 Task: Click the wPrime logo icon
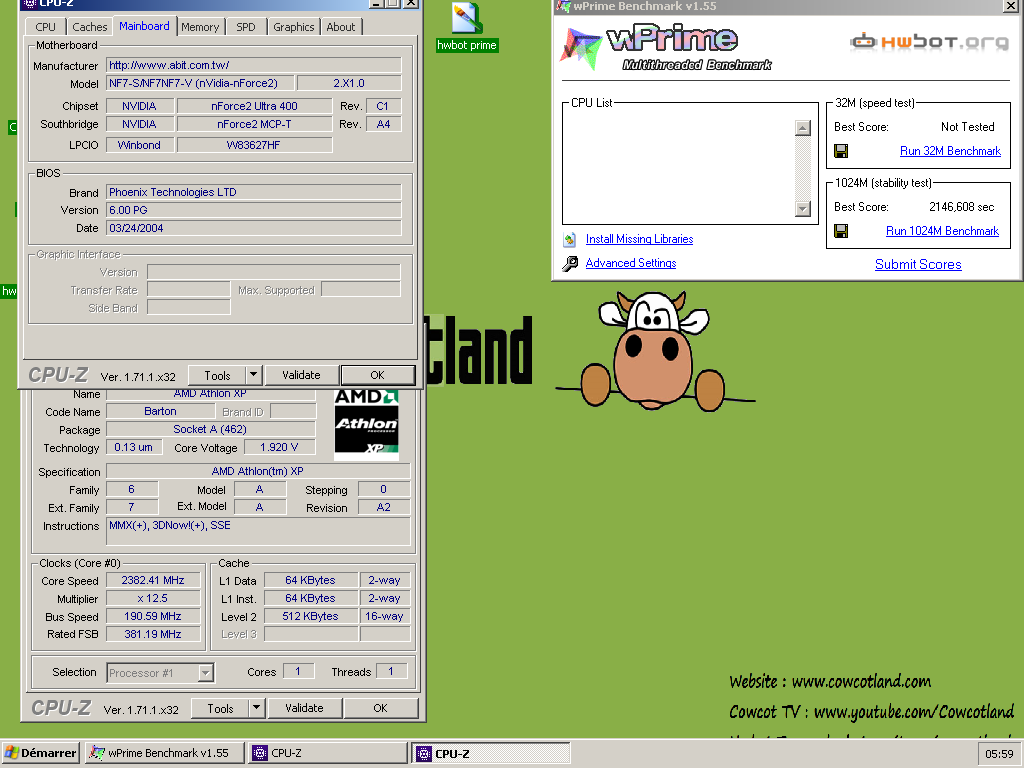pos(580,49)
